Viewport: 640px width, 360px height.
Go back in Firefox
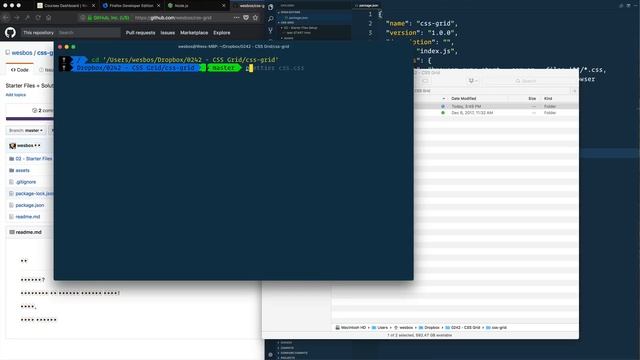[x=6, y=18]
